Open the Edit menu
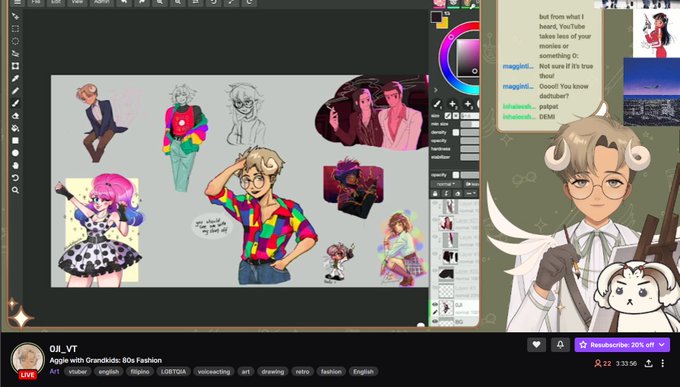Screen dimensions: 680x387 click(x=56, y=2)
